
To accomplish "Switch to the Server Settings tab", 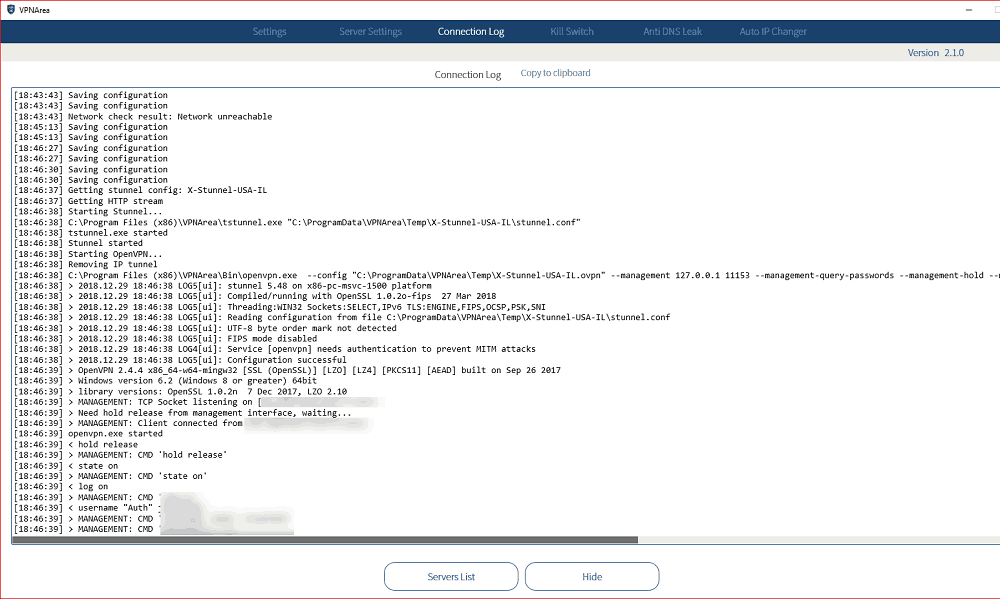I will 370,32.
